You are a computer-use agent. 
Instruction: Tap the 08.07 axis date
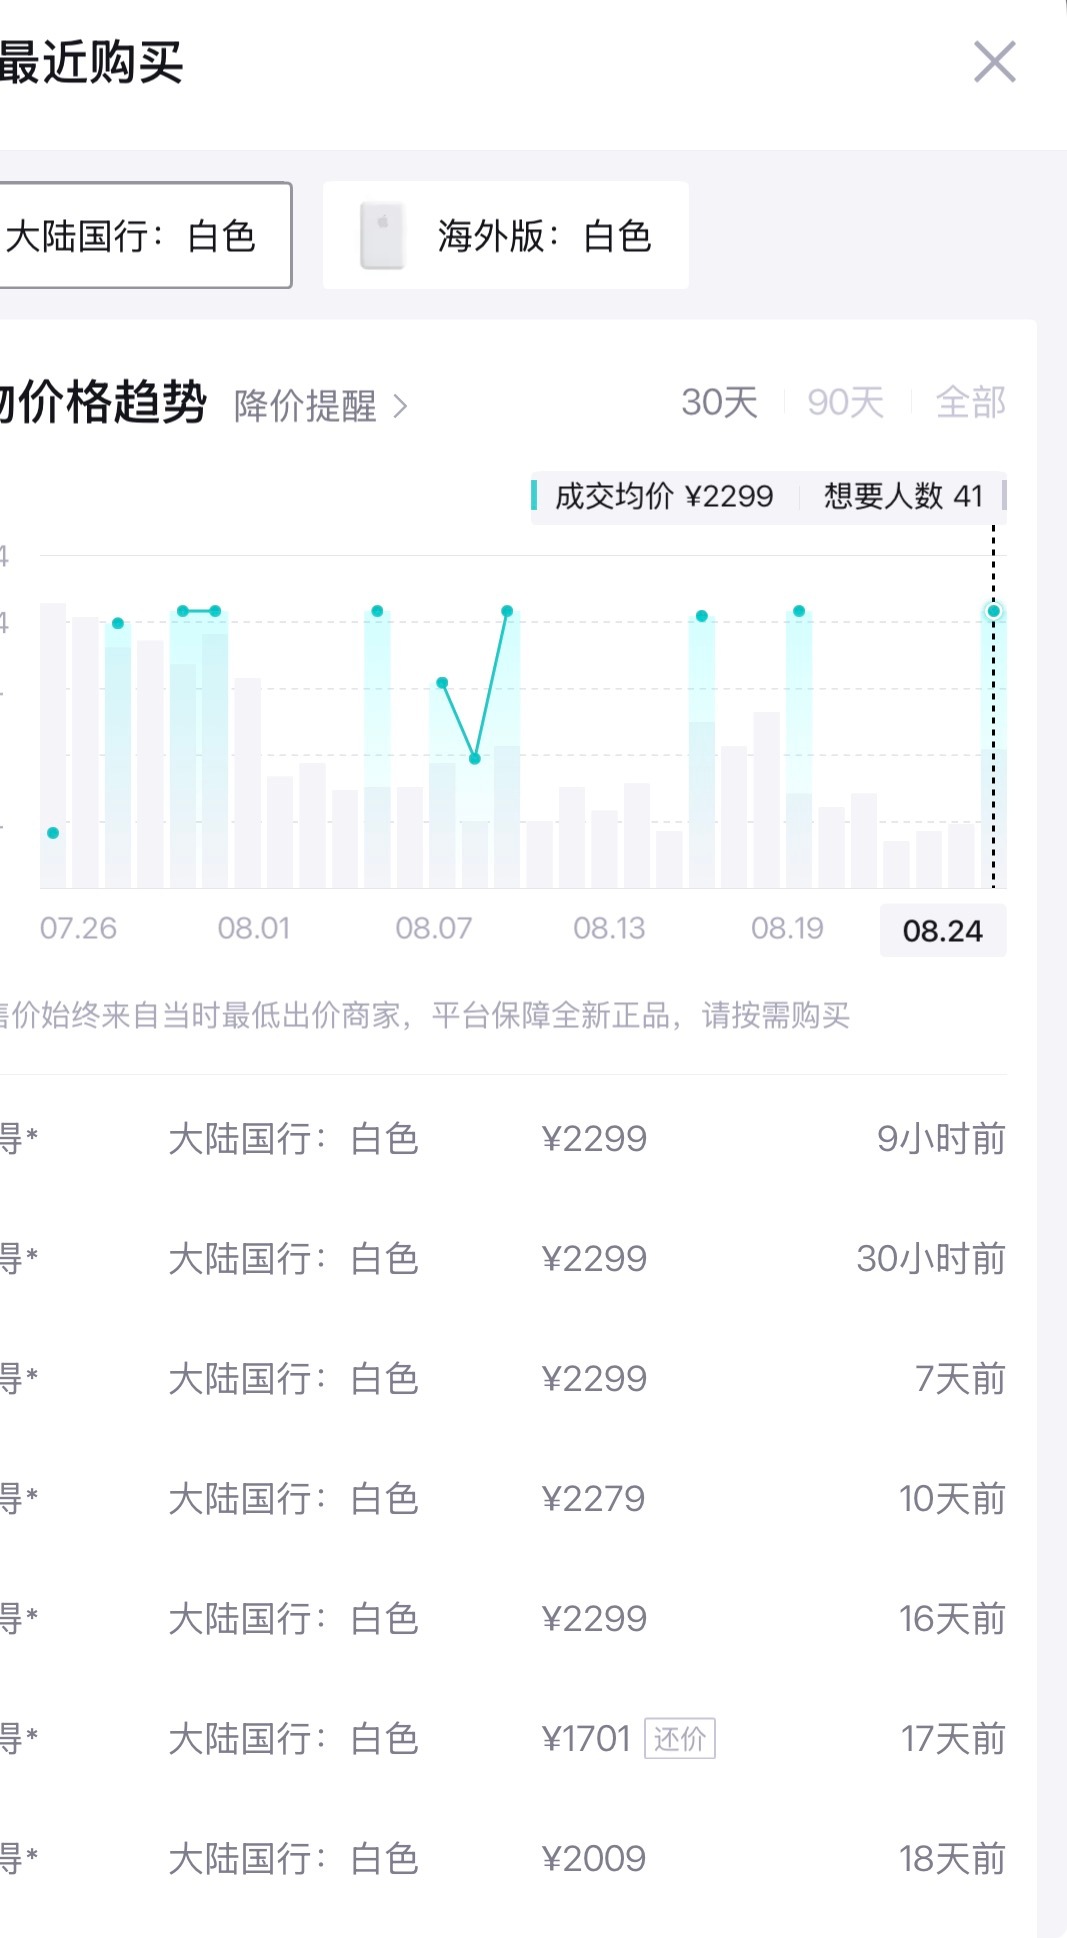pos(433,928)
